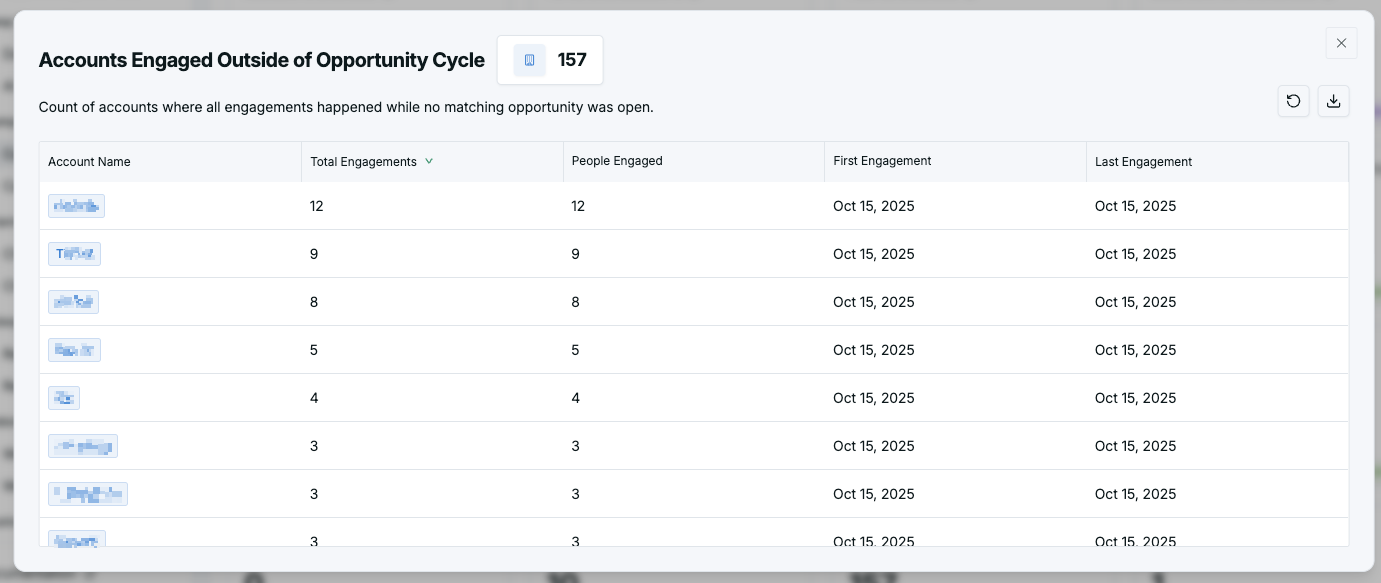Click the sort arrow on Total Engagements

429,161
